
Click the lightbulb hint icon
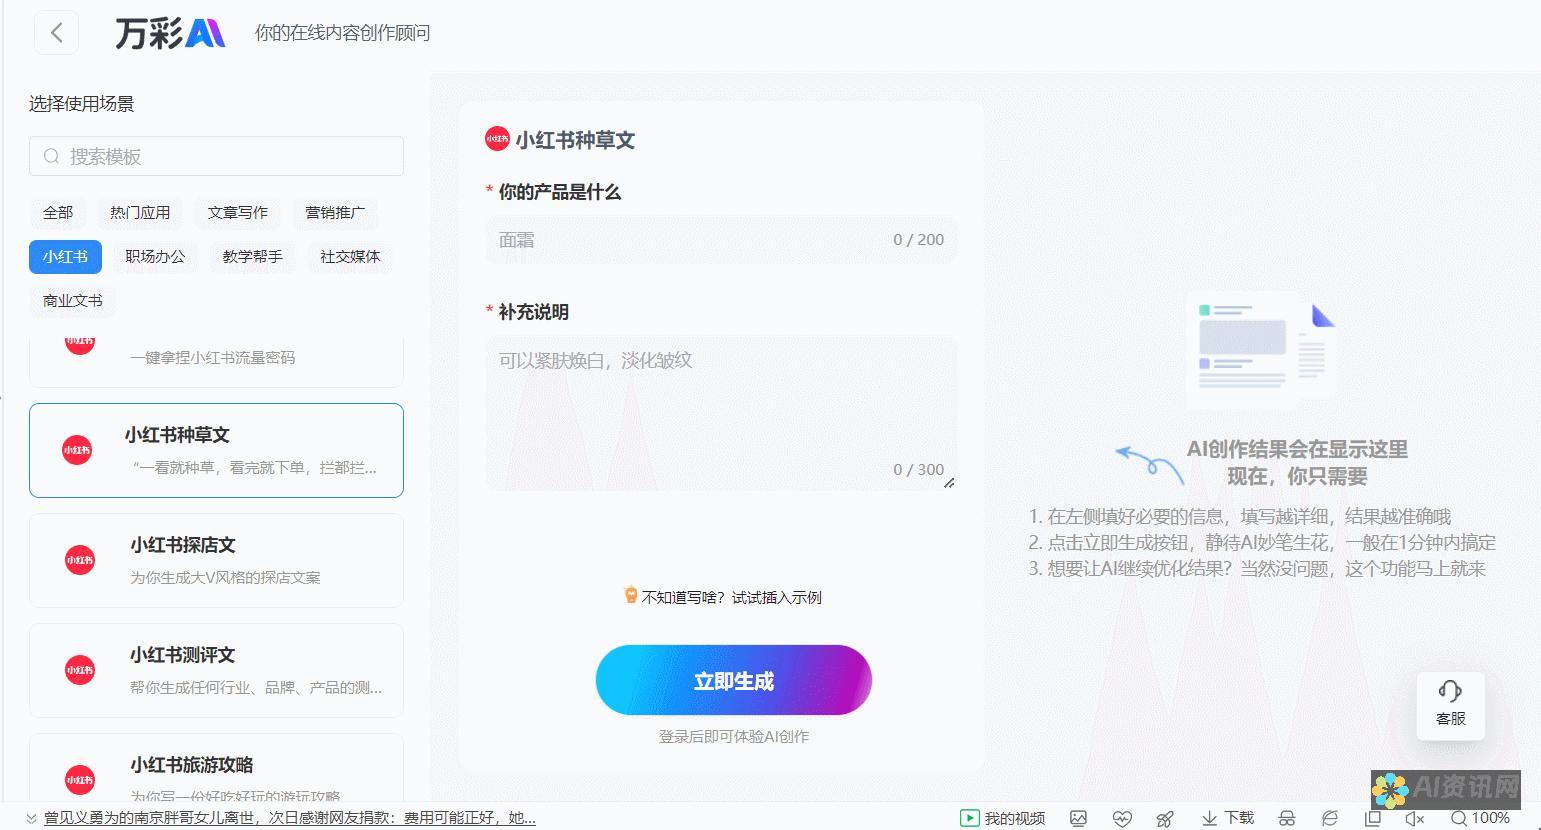tap(631, 595)
